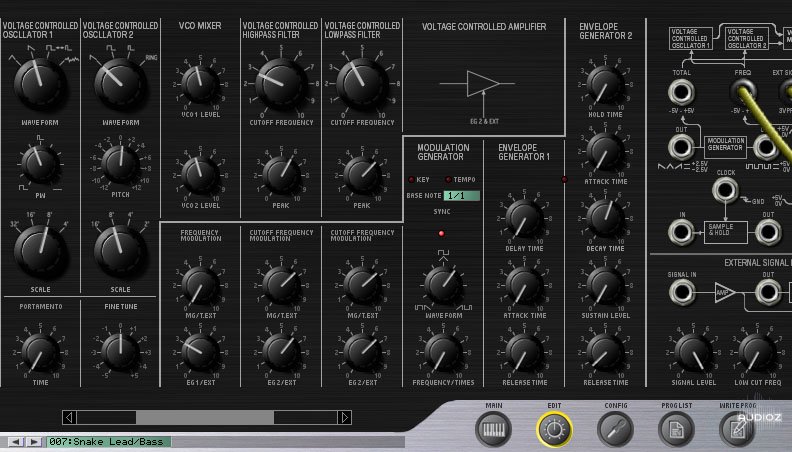This screenshot has height=452, width=792.
Task: Click the SIGNAL IN patch jack
Action: pos(681,292)
